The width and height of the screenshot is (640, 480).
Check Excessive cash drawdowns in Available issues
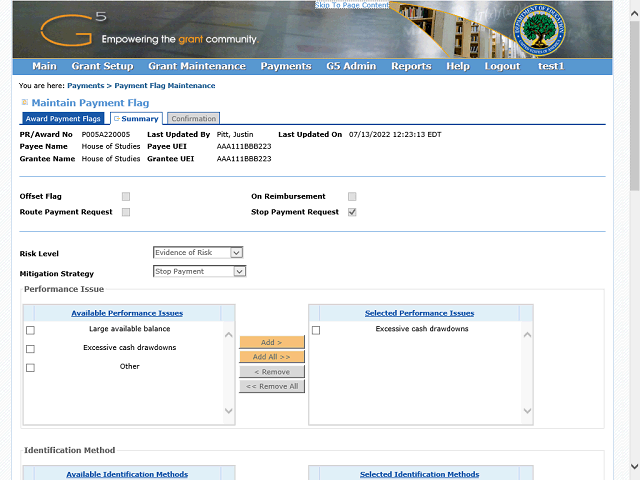click(x=30, y=349)
